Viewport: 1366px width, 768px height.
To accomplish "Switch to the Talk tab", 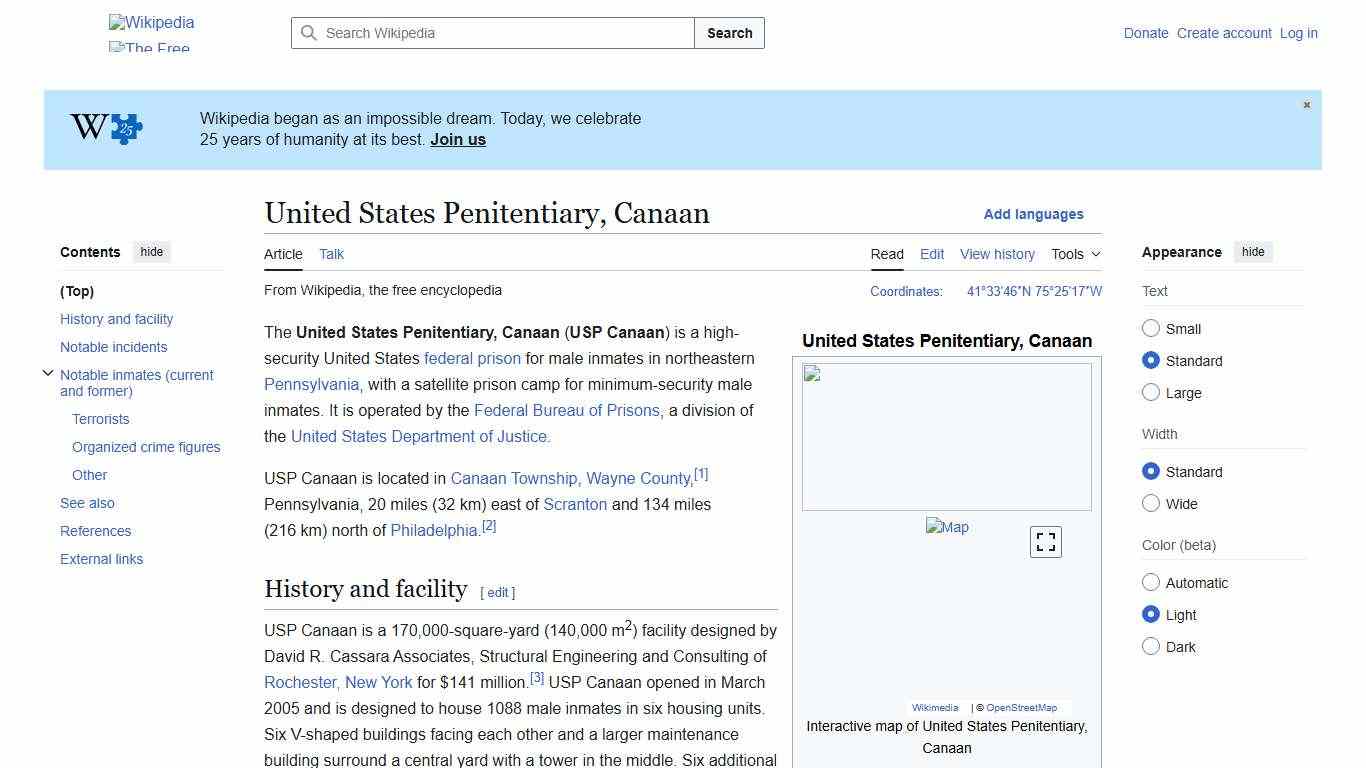I will point(331,254).
